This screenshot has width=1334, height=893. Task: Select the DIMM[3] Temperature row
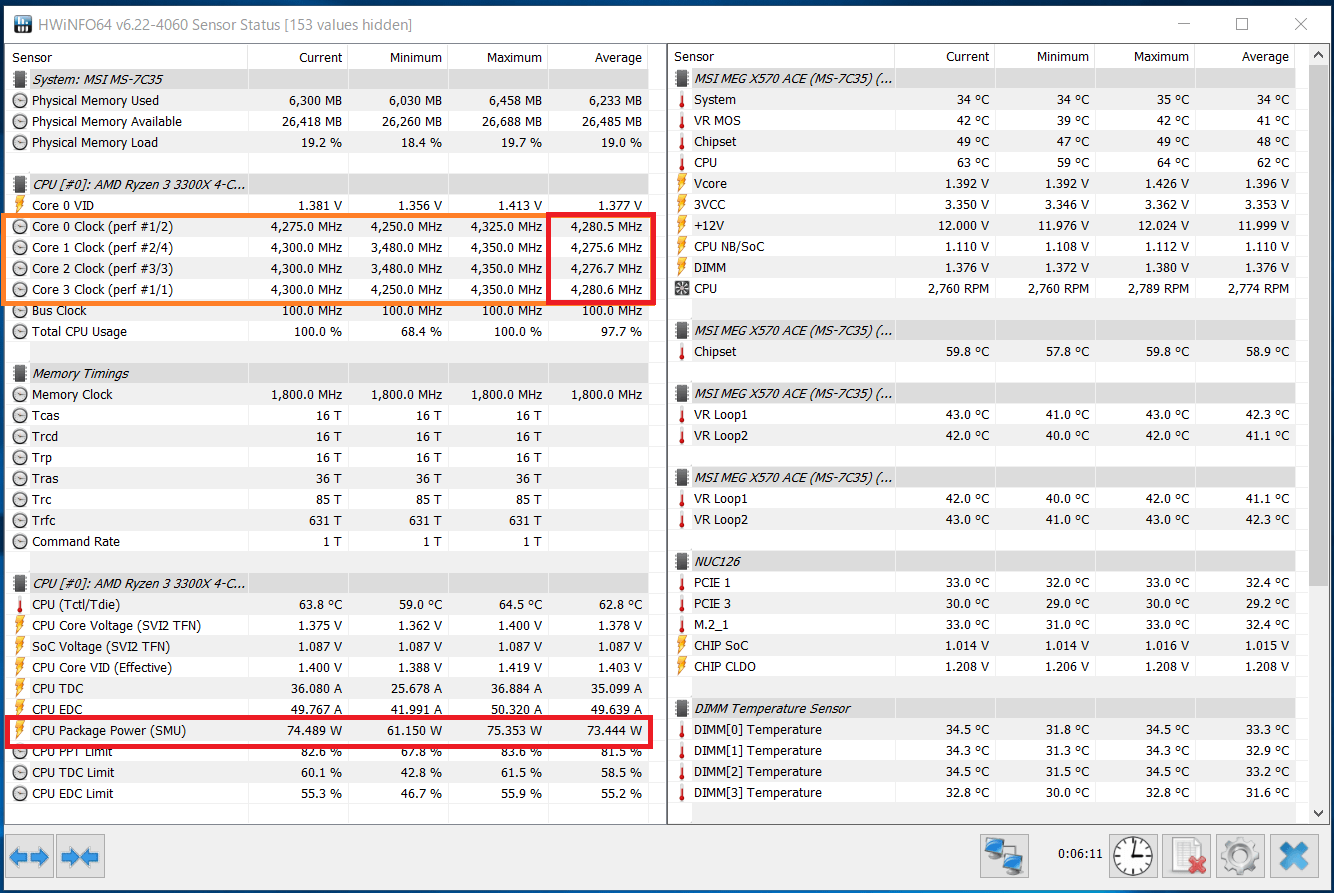[x=982, y=792]
